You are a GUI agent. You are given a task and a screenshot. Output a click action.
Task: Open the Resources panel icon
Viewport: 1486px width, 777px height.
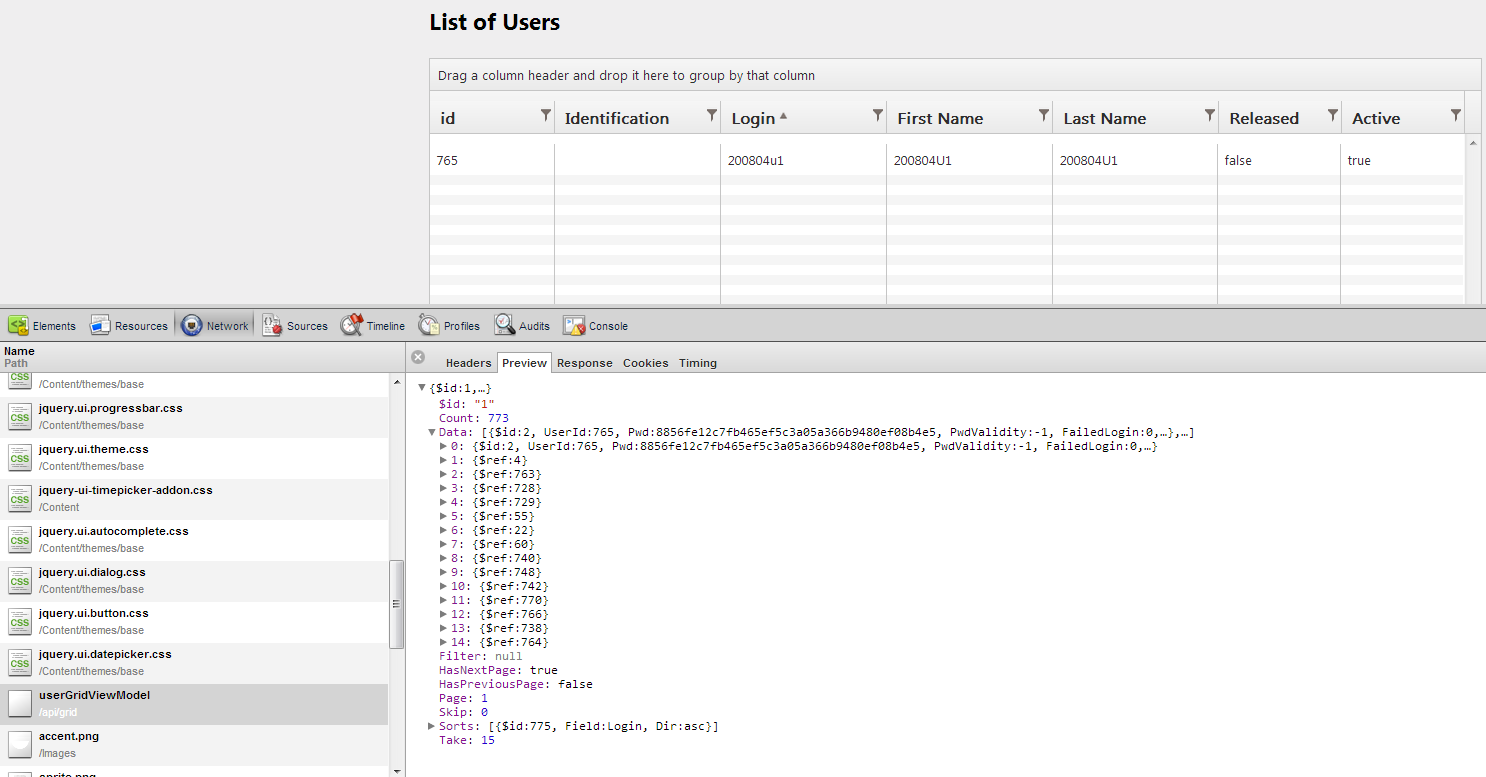[x=101, y=326]
